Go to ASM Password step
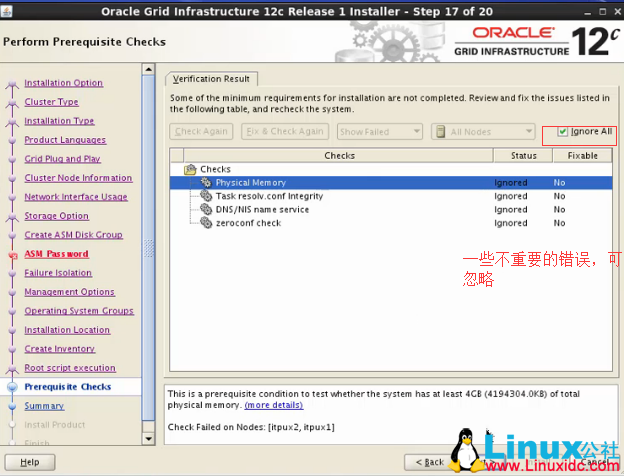 click(x=57, y=254)
